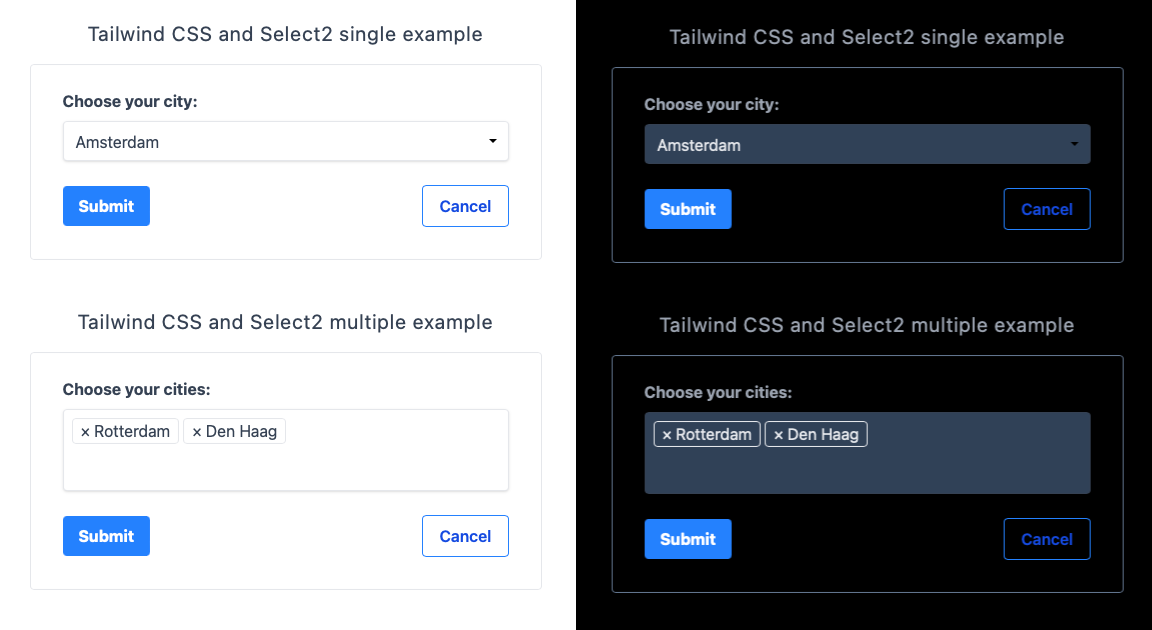1152x630 pixels.
Task: Remove Rotterdam tag in light theme multi-select
Action: click(85, 432)
